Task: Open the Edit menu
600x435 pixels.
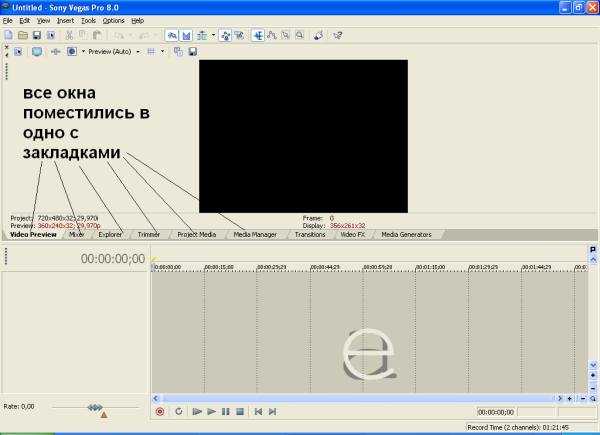Action: coord(24,21)
